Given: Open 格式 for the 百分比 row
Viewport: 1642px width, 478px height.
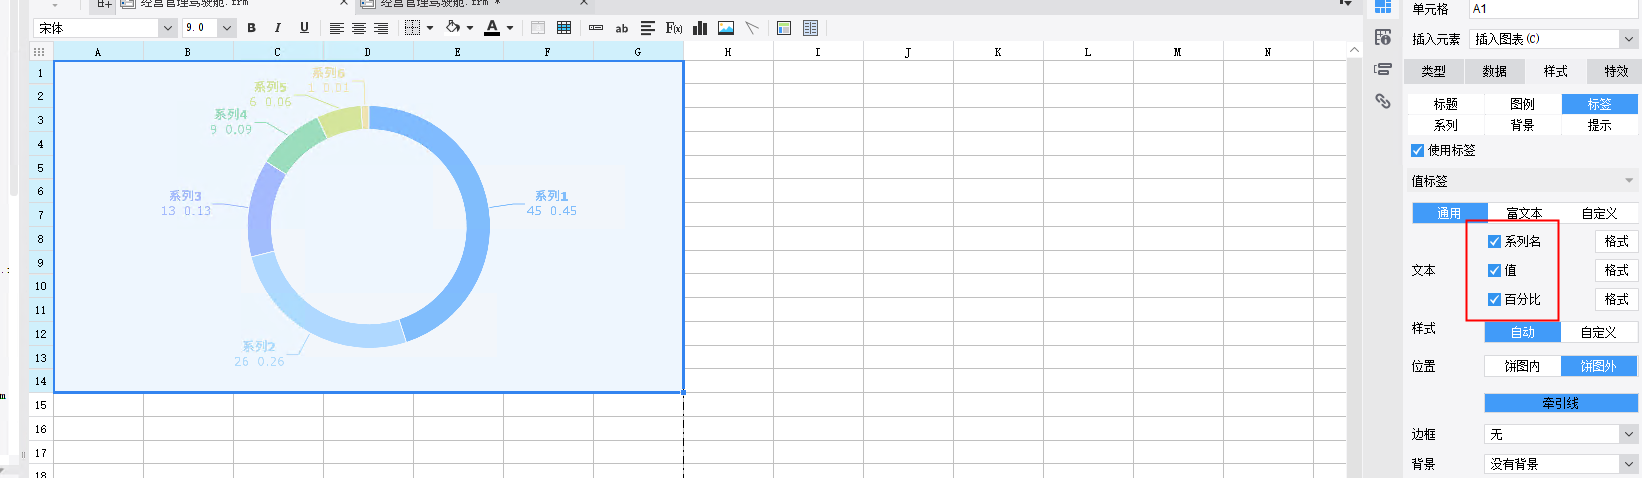Looking at the screenshot, I should (1617, 300).
